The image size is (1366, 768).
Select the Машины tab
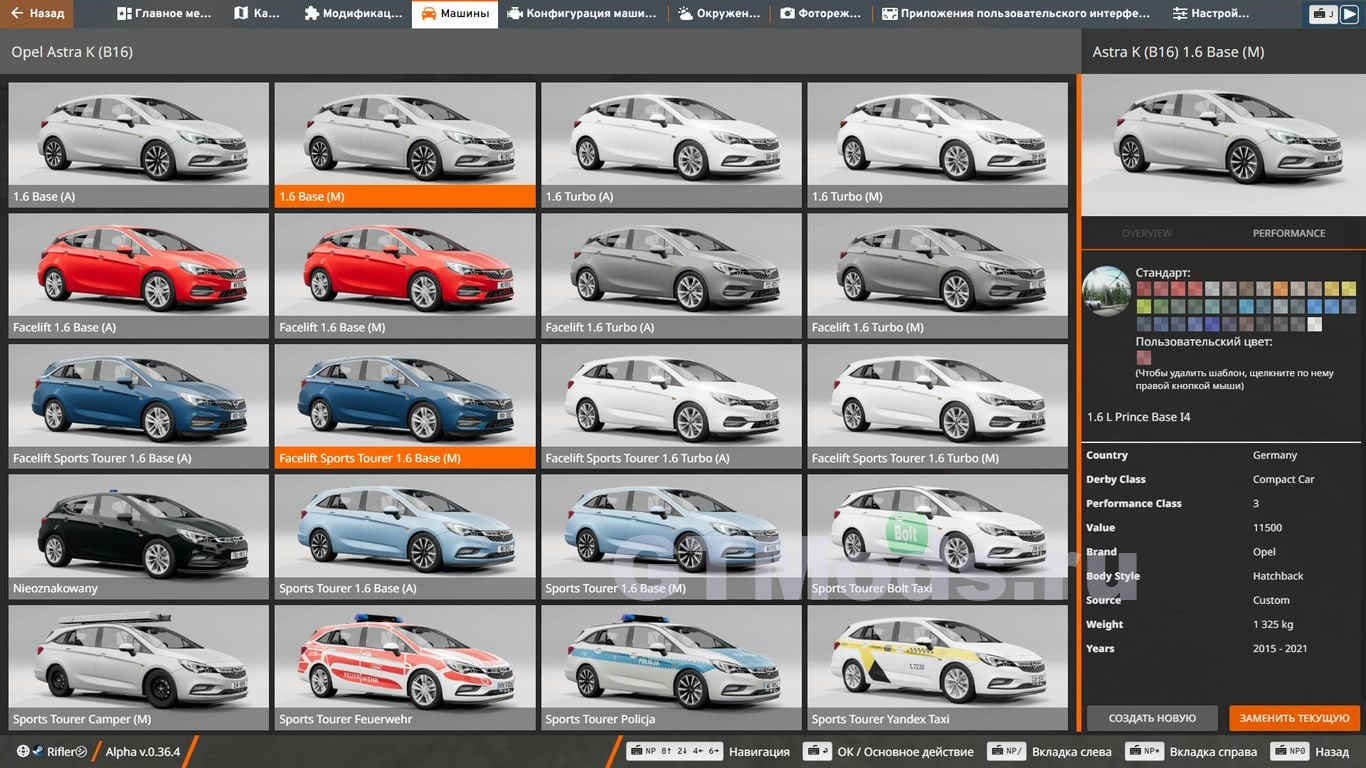point(455,14)
